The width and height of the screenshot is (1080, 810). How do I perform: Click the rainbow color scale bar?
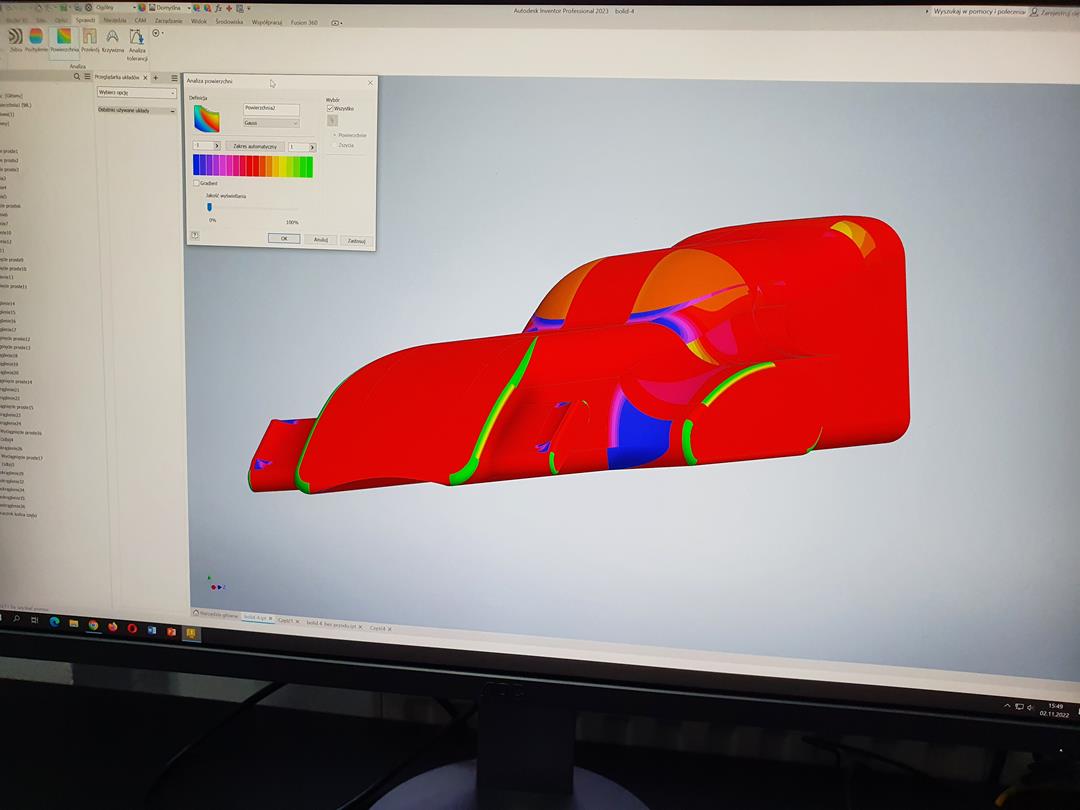tap(253, 166)
